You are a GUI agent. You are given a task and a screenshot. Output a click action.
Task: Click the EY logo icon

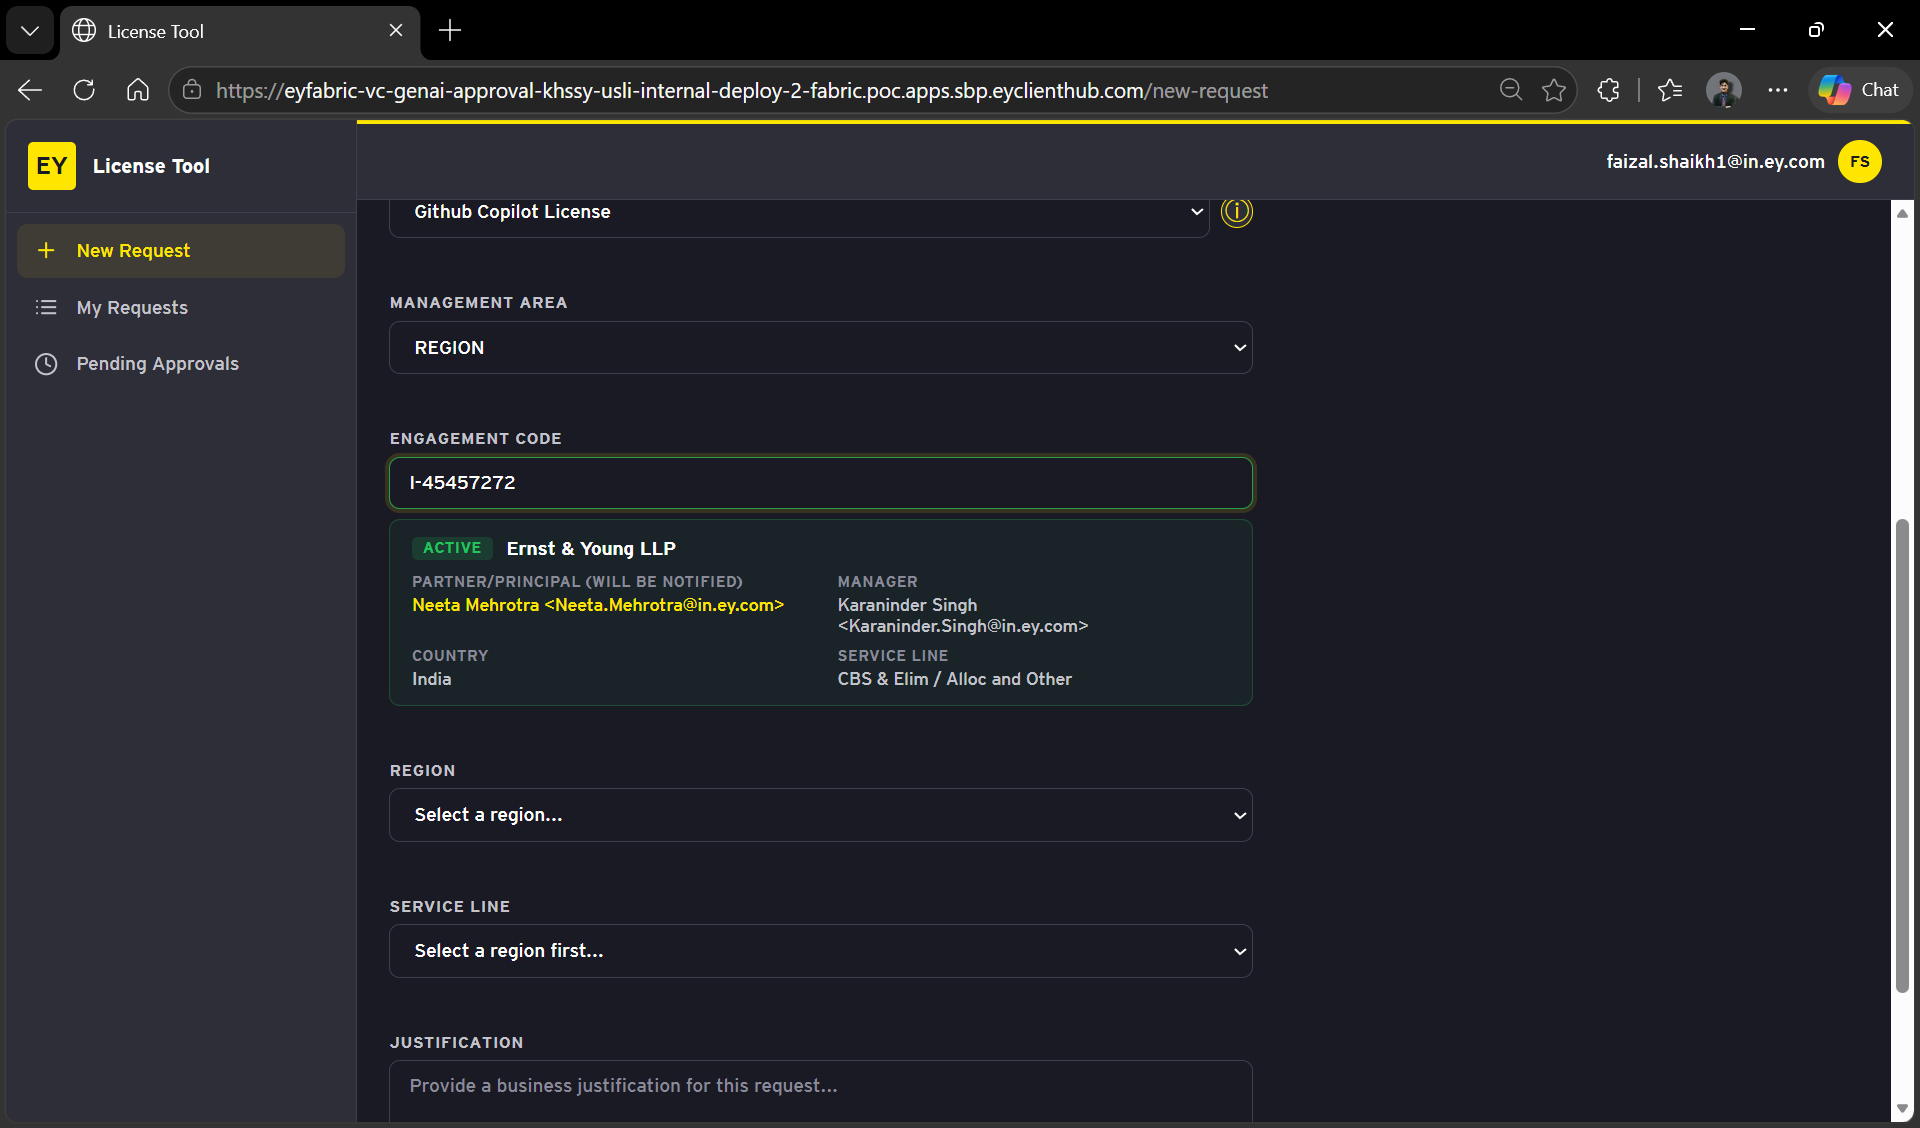[x=52, y=166]
